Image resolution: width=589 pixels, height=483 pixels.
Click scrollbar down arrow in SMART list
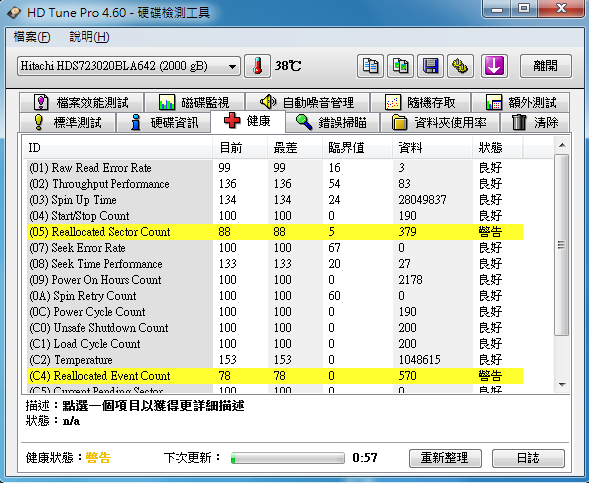562,385
